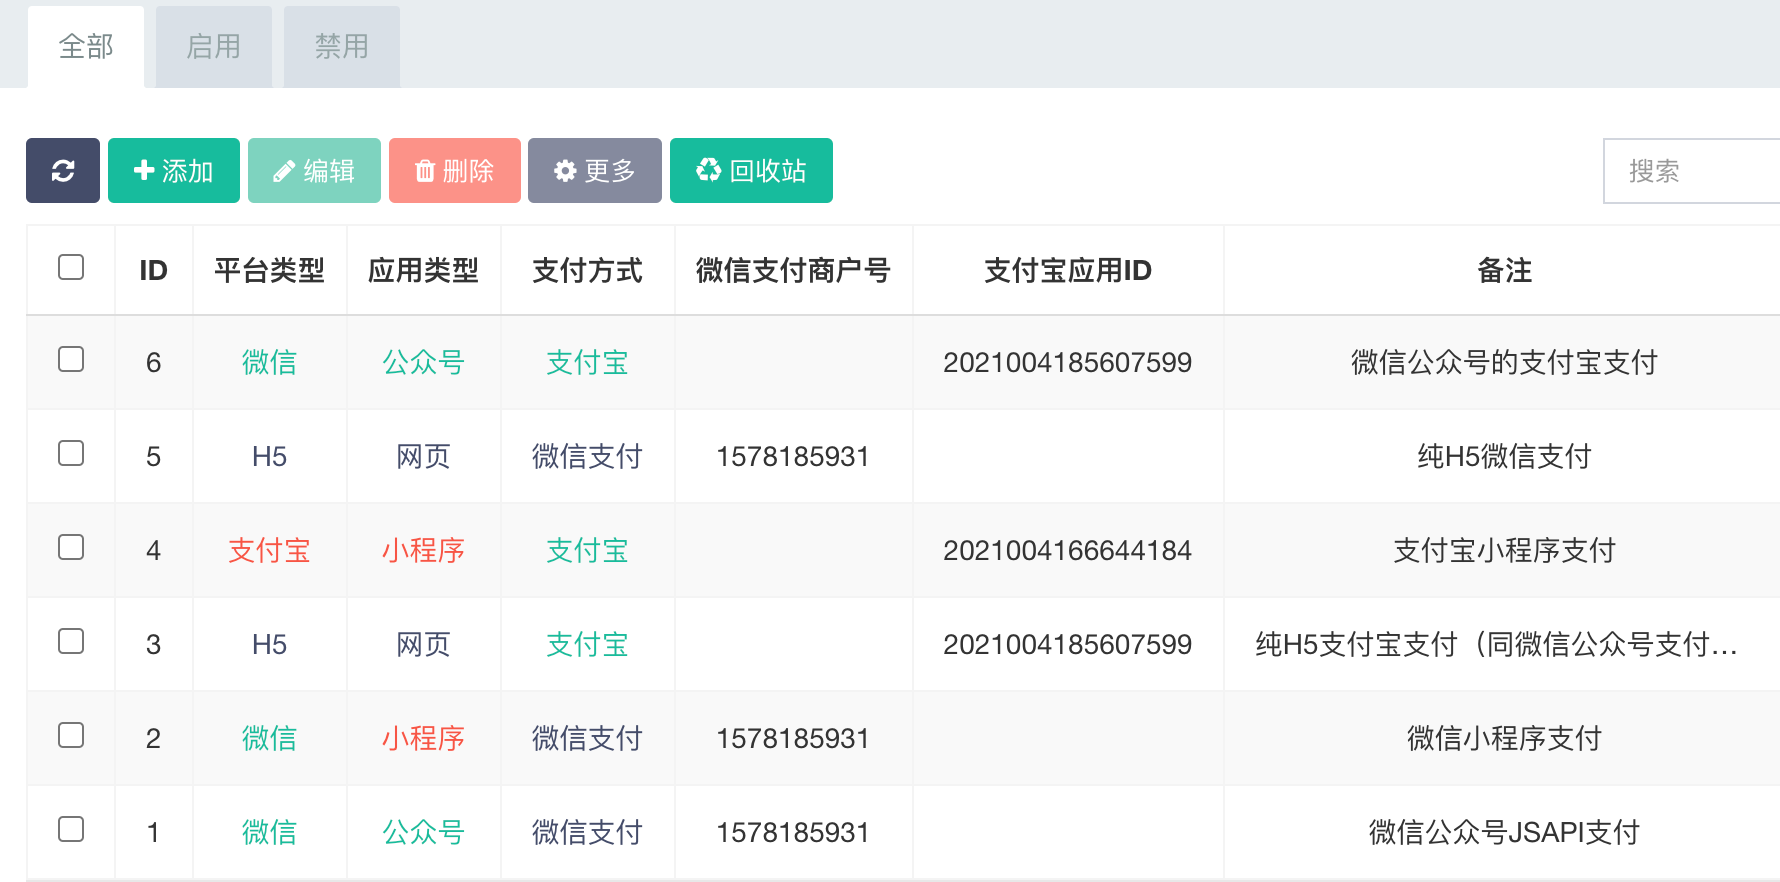The width and height of the screenshot is (1780, 882).
Task: Switch to the 禁用 tab
Action: pos(342,47)
